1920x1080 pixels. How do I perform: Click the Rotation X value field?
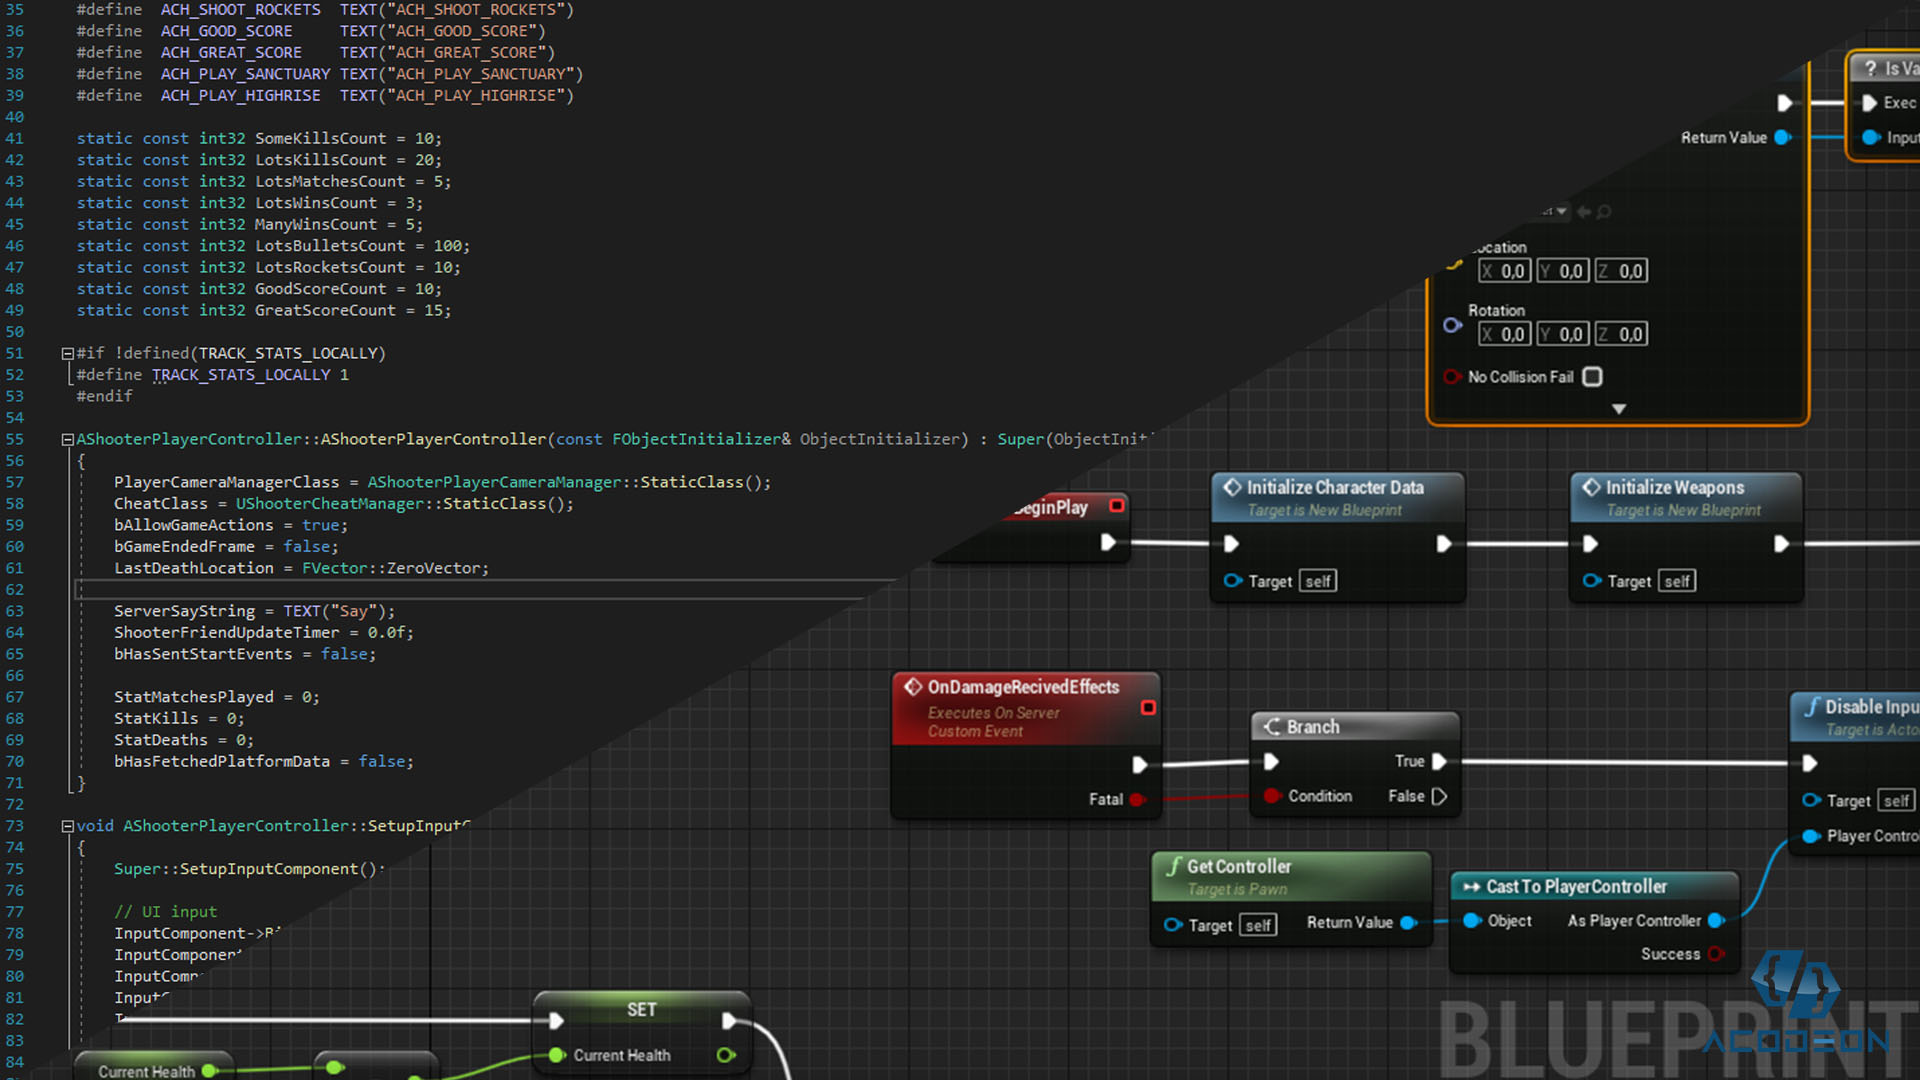pyautogui.click(x=1504, y=335)
